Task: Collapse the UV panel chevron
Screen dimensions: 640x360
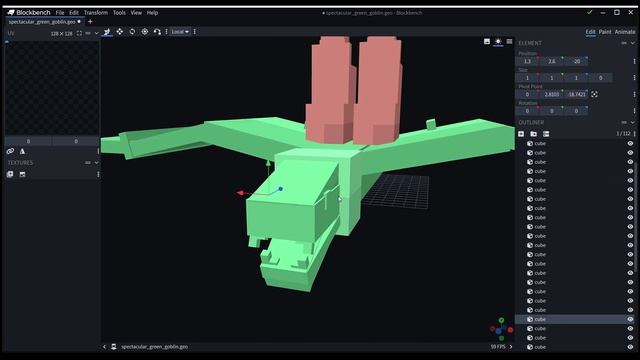Action: [x=96, y=33]
